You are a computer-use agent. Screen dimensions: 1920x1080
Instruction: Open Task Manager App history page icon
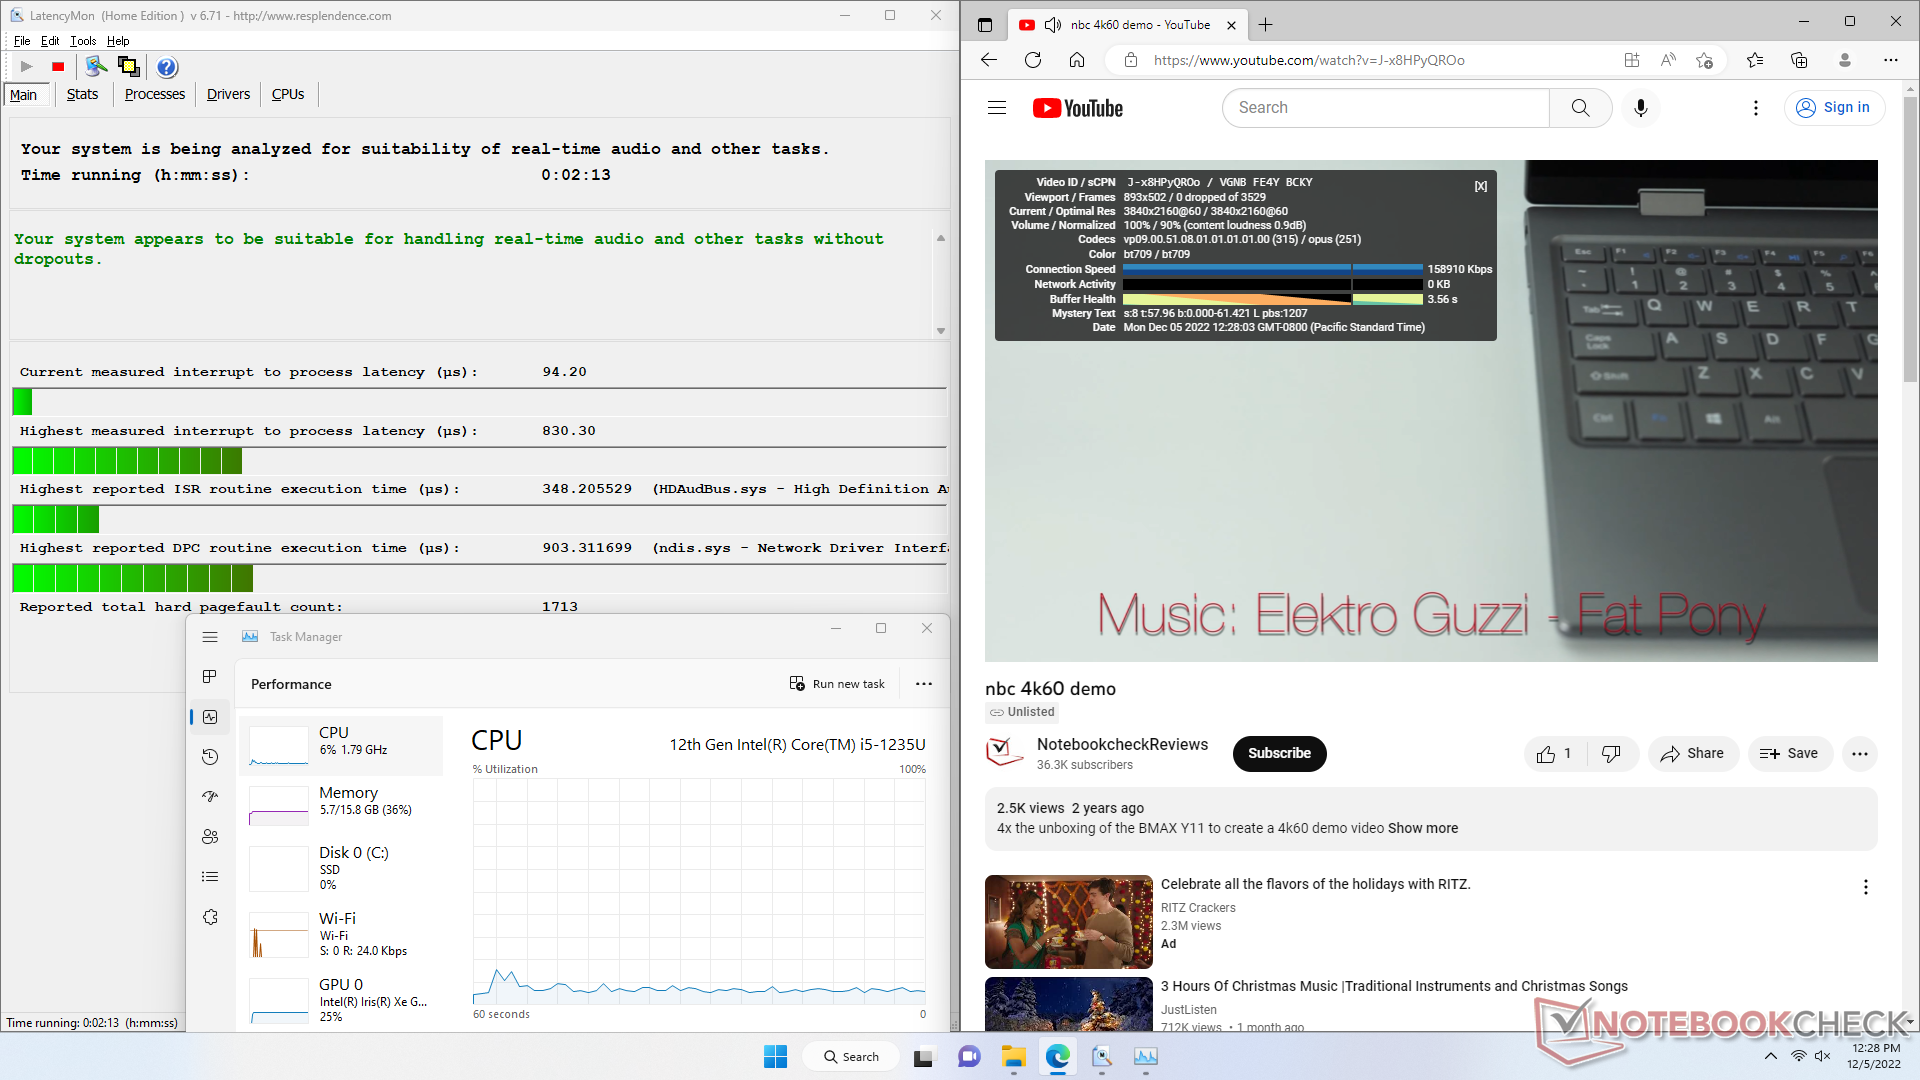[x=210, y=757]
